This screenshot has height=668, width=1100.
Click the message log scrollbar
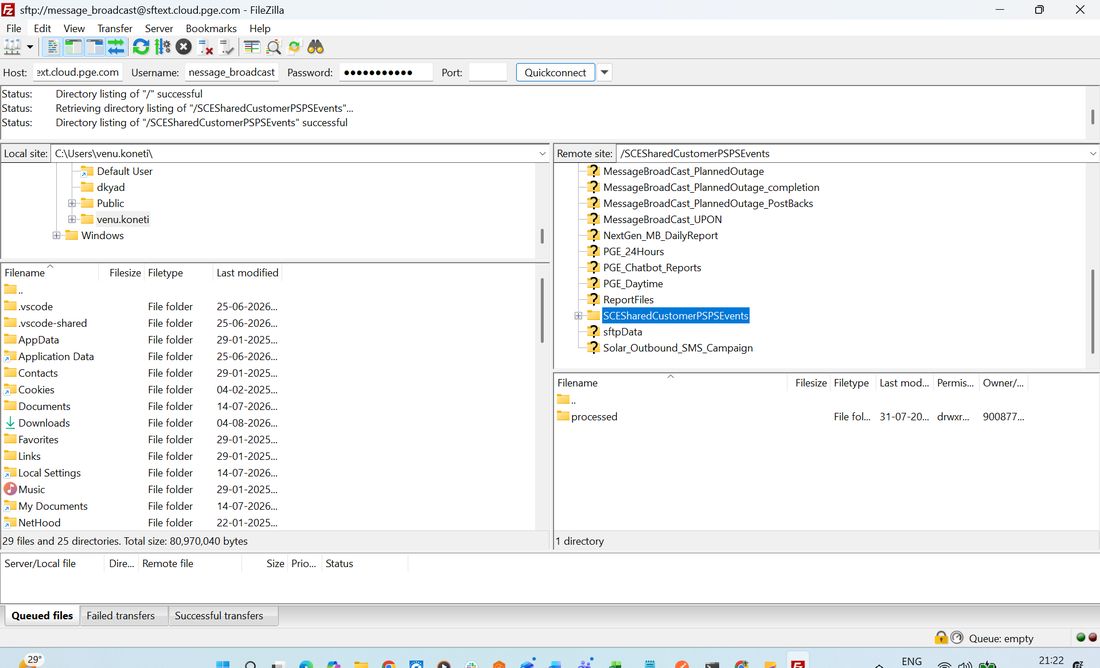tap(1092, 116)
